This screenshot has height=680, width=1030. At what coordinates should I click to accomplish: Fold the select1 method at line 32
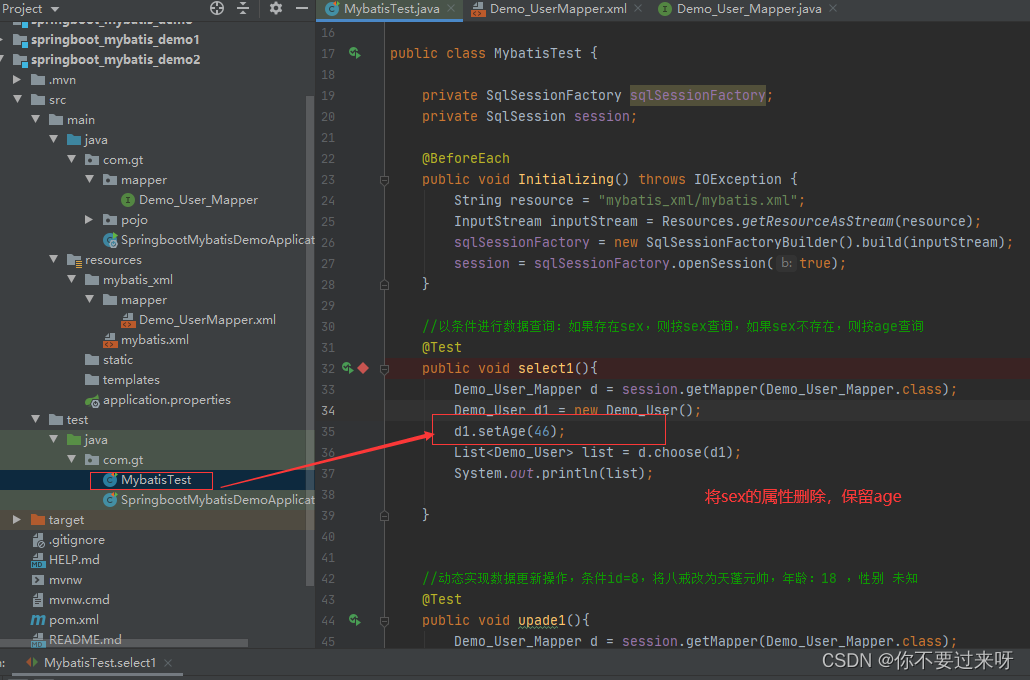pos(384,369)
